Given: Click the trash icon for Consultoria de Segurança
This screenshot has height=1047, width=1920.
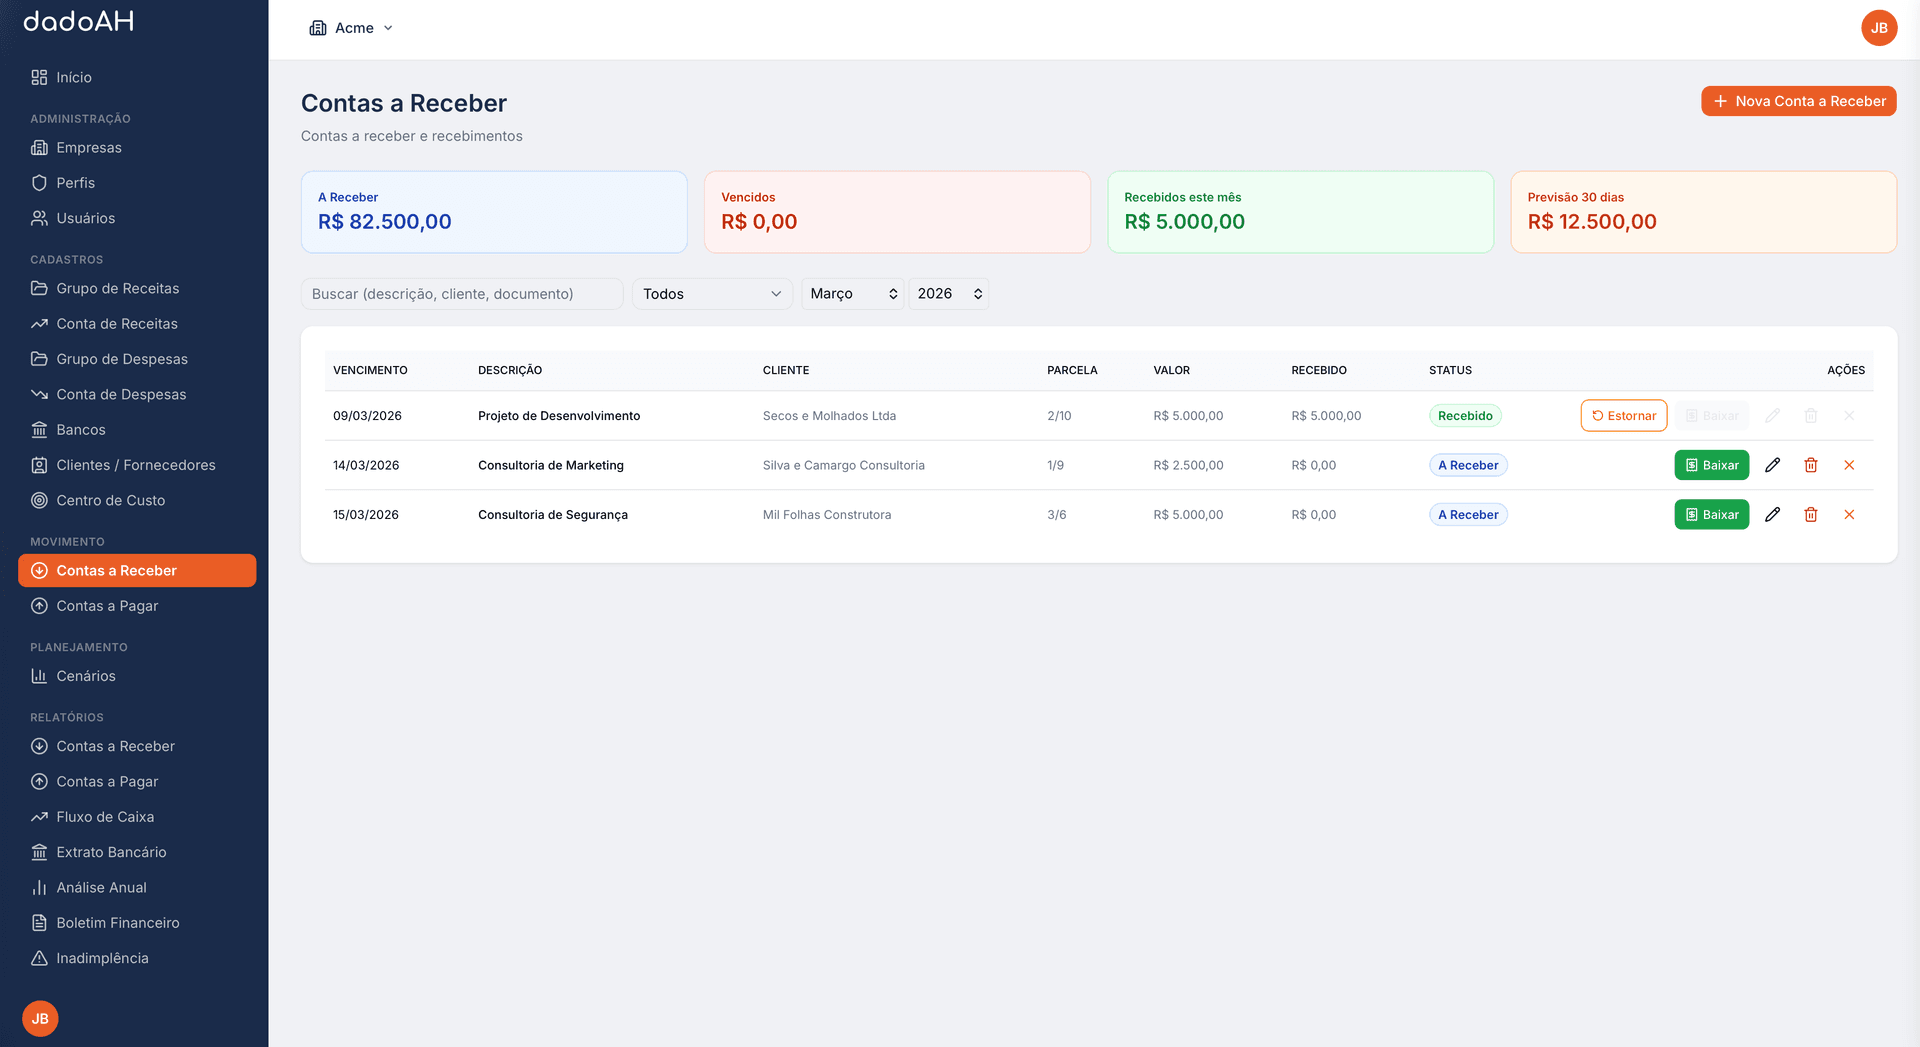Looking at the screenshot, I should (1810, 515).
